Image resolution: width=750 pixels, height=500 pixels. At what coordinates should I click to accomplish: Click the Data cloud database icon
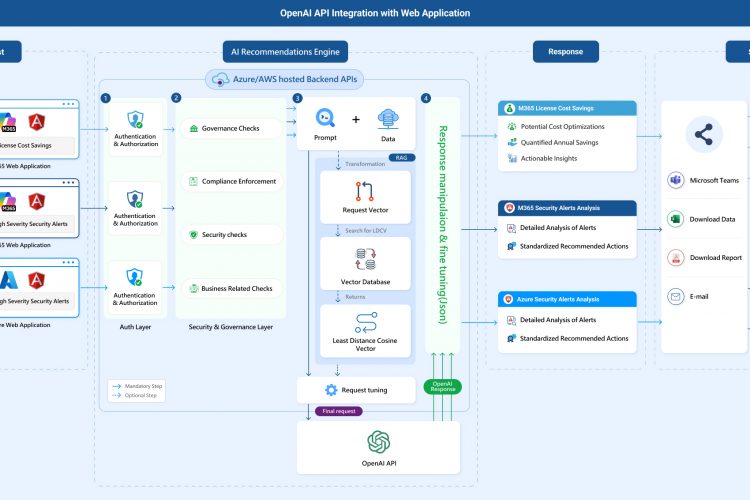[x=388, y=119]
